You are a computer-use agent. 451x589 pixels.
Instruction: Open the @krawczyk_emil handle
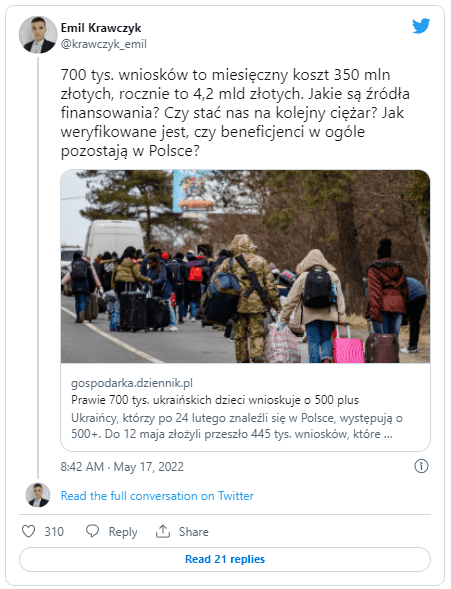(104, 44)
